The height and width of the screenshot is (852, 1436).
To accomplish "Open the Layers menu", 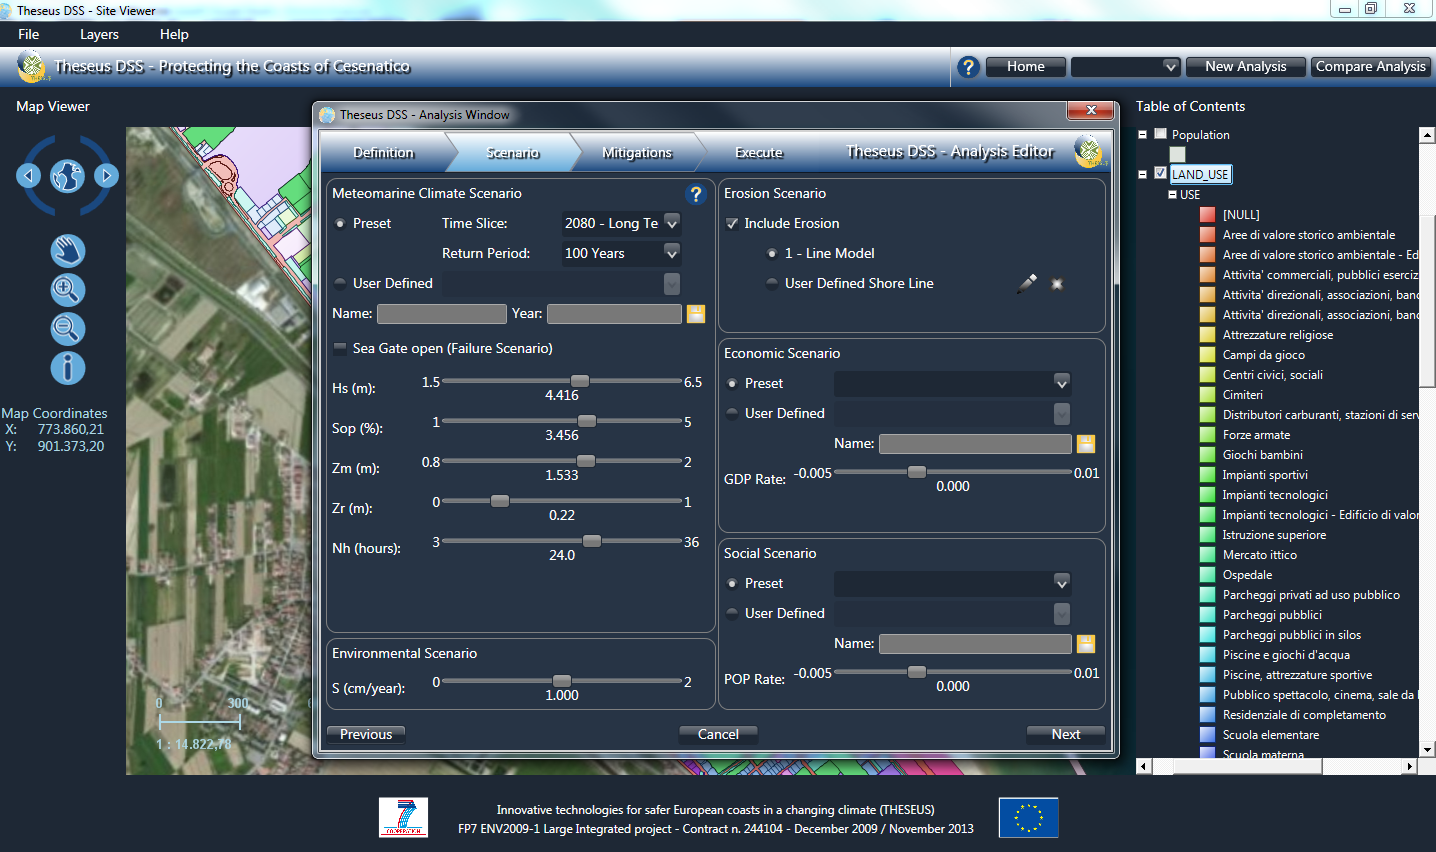I will [x=99, y=34].
